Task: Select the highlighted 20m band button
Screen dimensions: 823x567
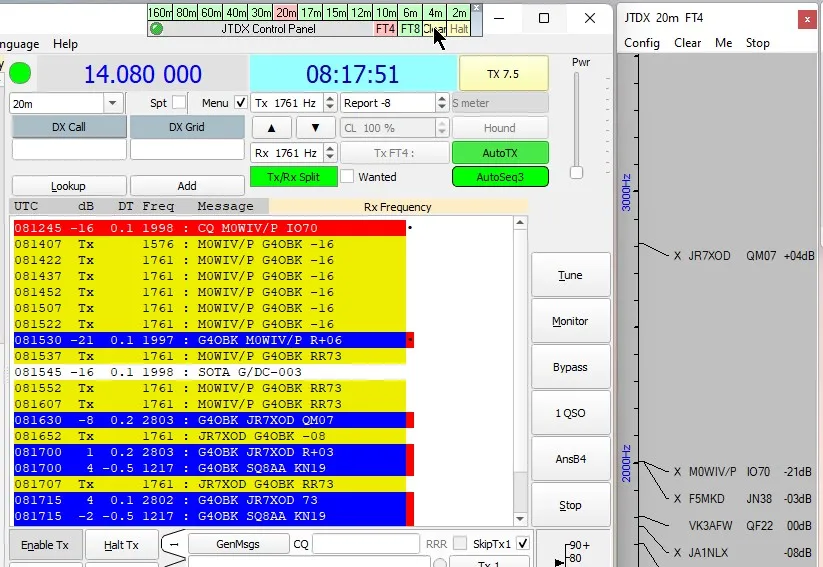Action: (286, 13)
